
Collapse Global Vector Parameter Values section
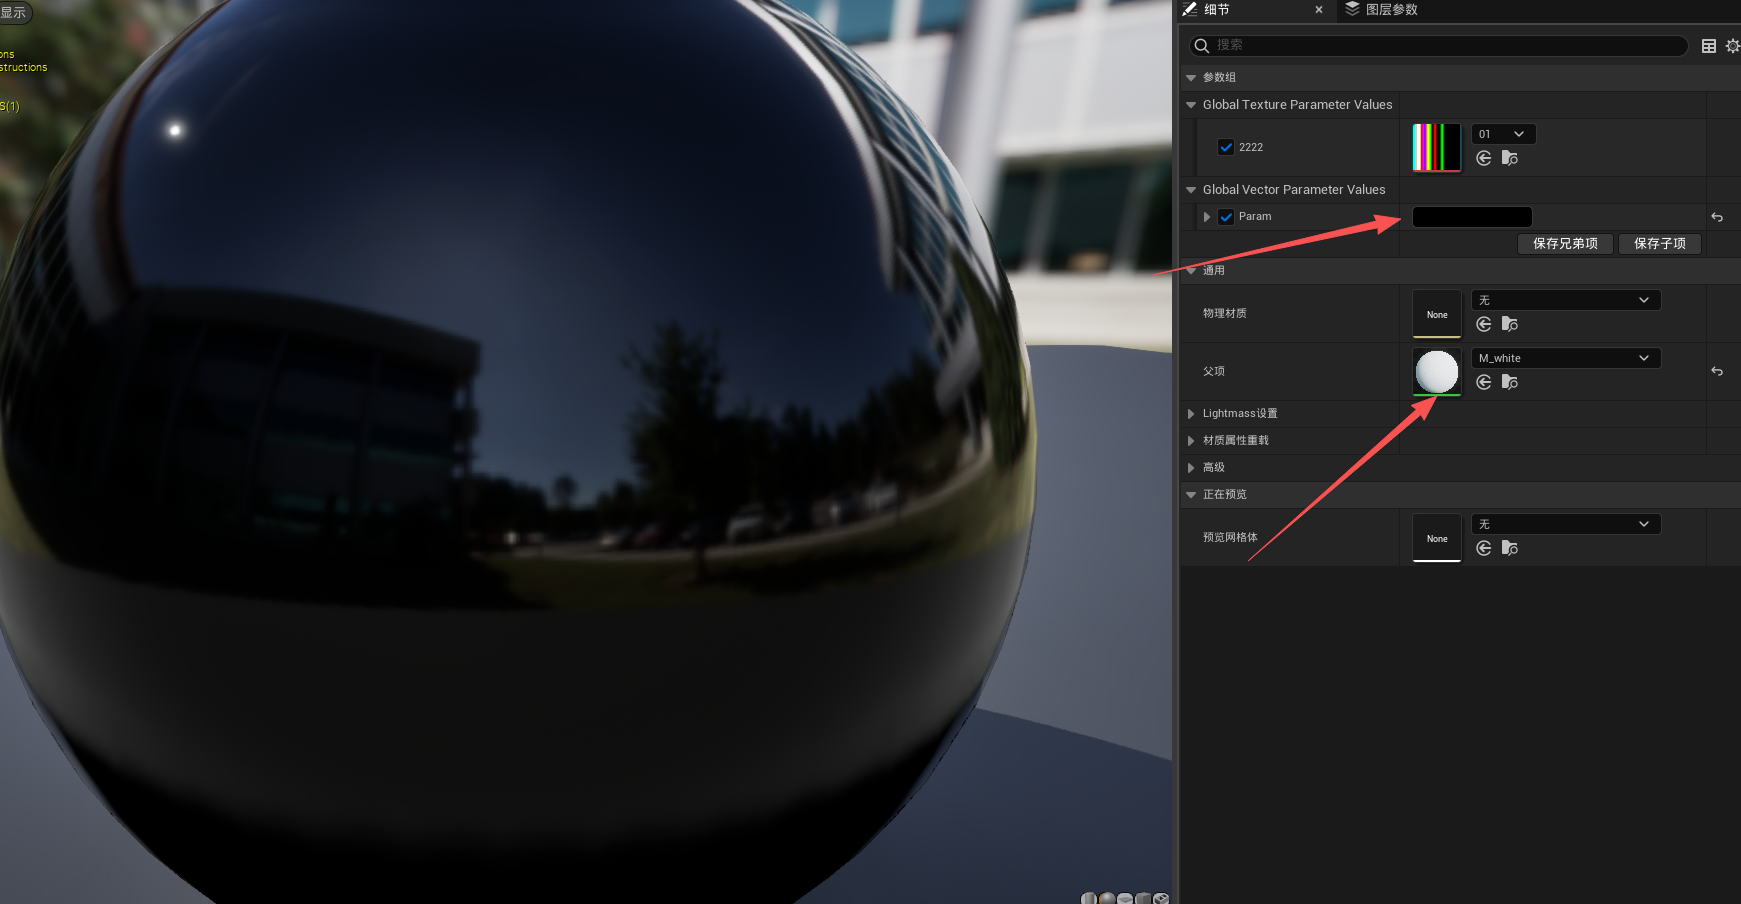(x=1191, y=190)
